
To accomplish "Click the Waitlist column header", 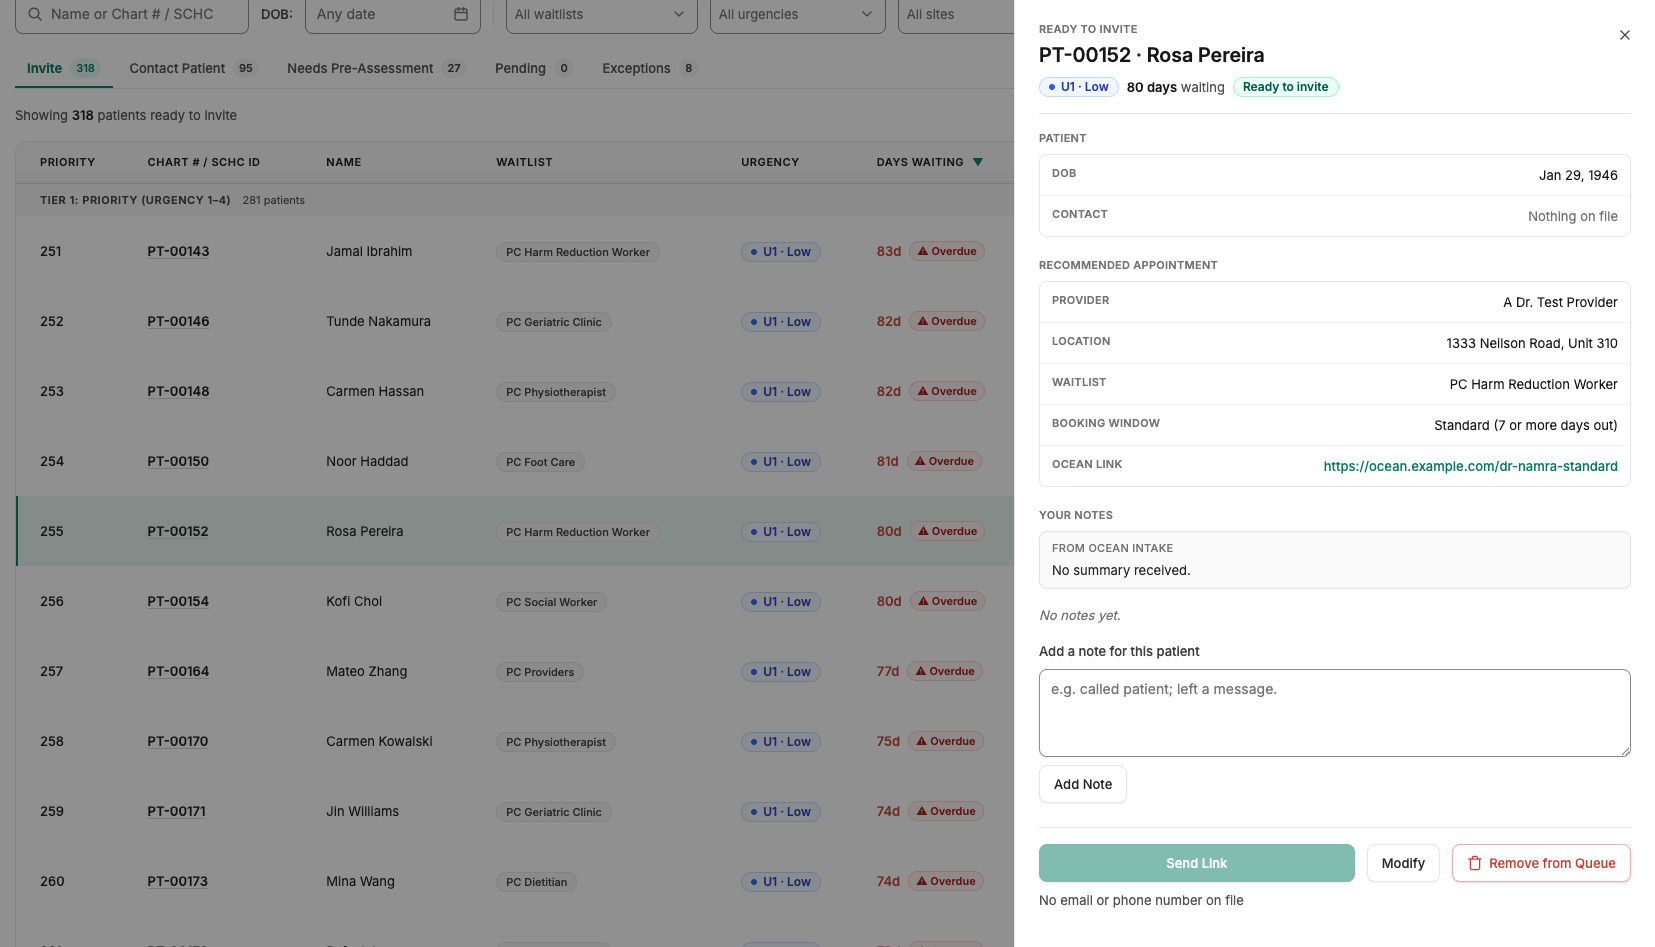I will coord(524,162).
